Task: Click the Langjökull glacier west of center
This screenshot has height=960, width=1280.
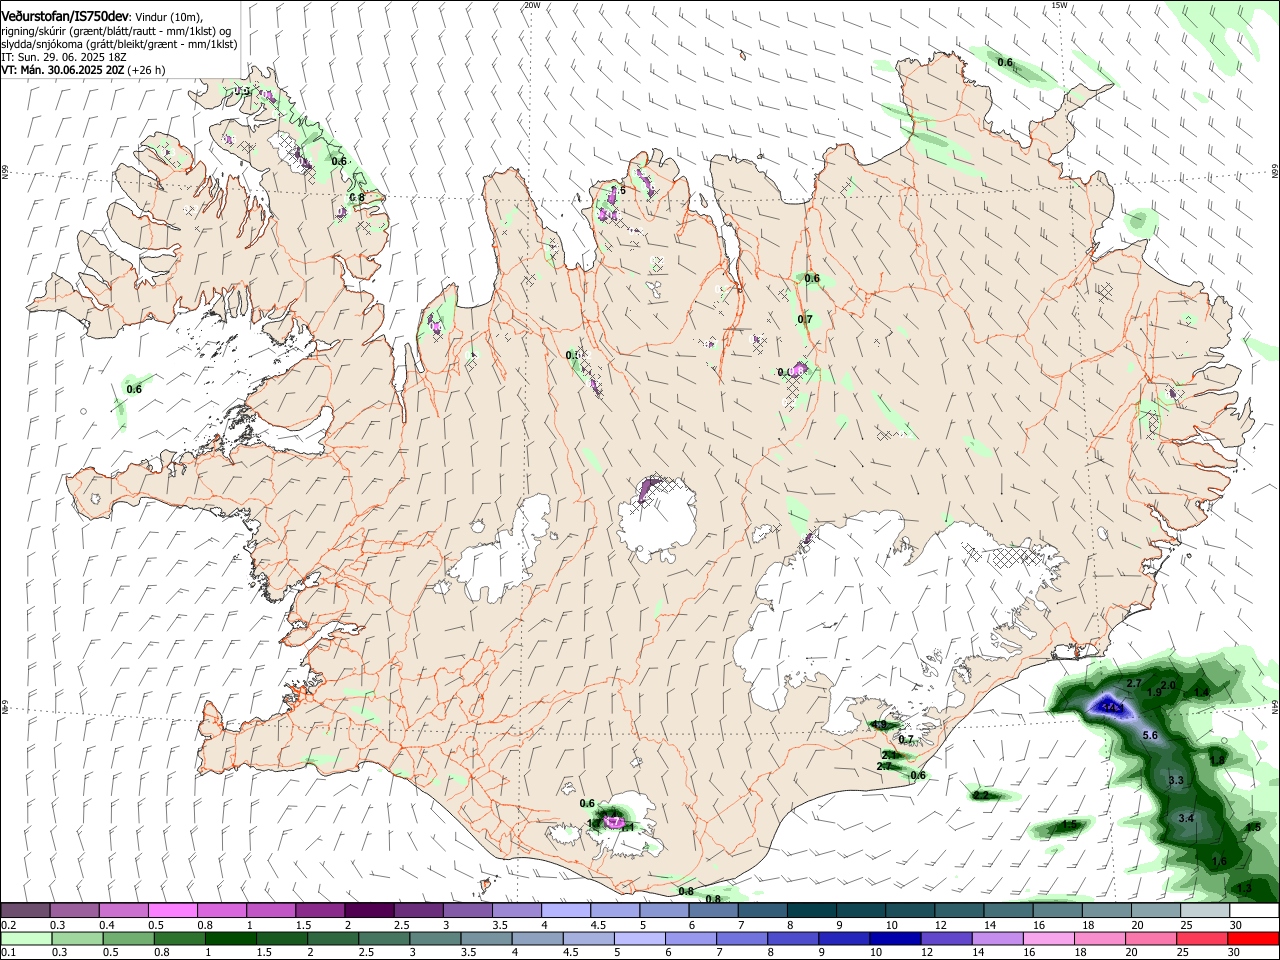Action: (x=500, y=553)
